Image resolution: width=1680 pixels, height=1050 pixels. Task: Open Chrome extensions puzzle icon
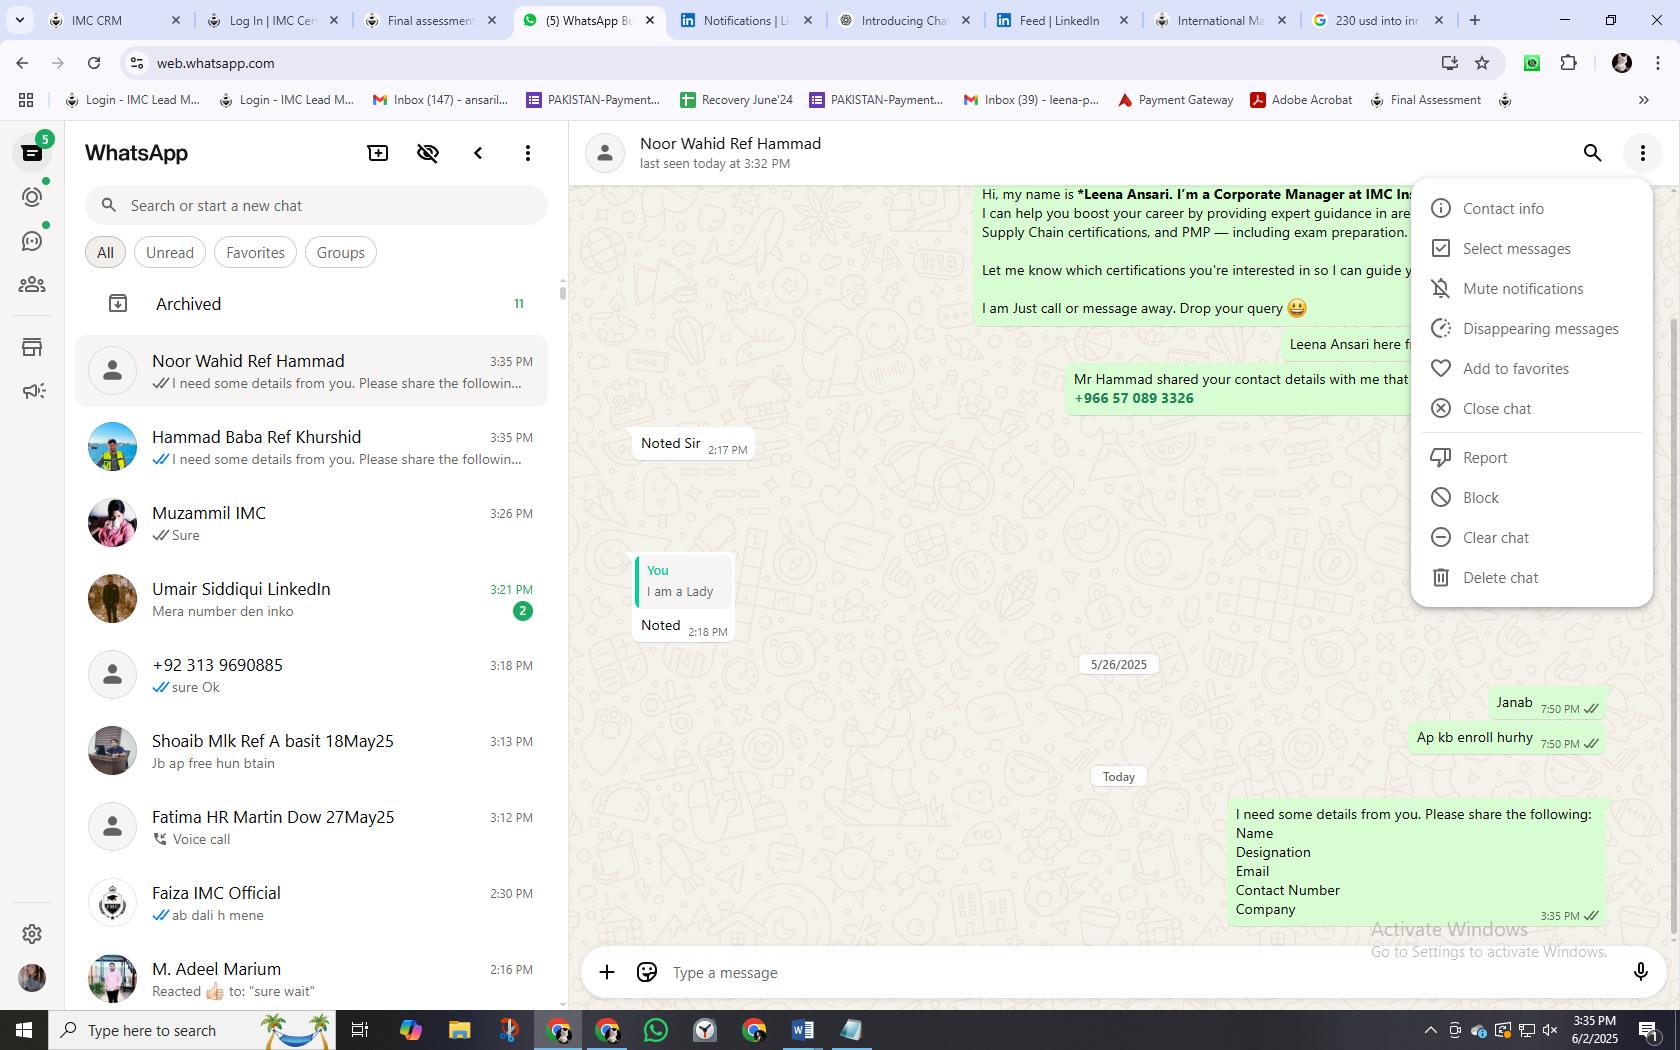click(1568, 63)
